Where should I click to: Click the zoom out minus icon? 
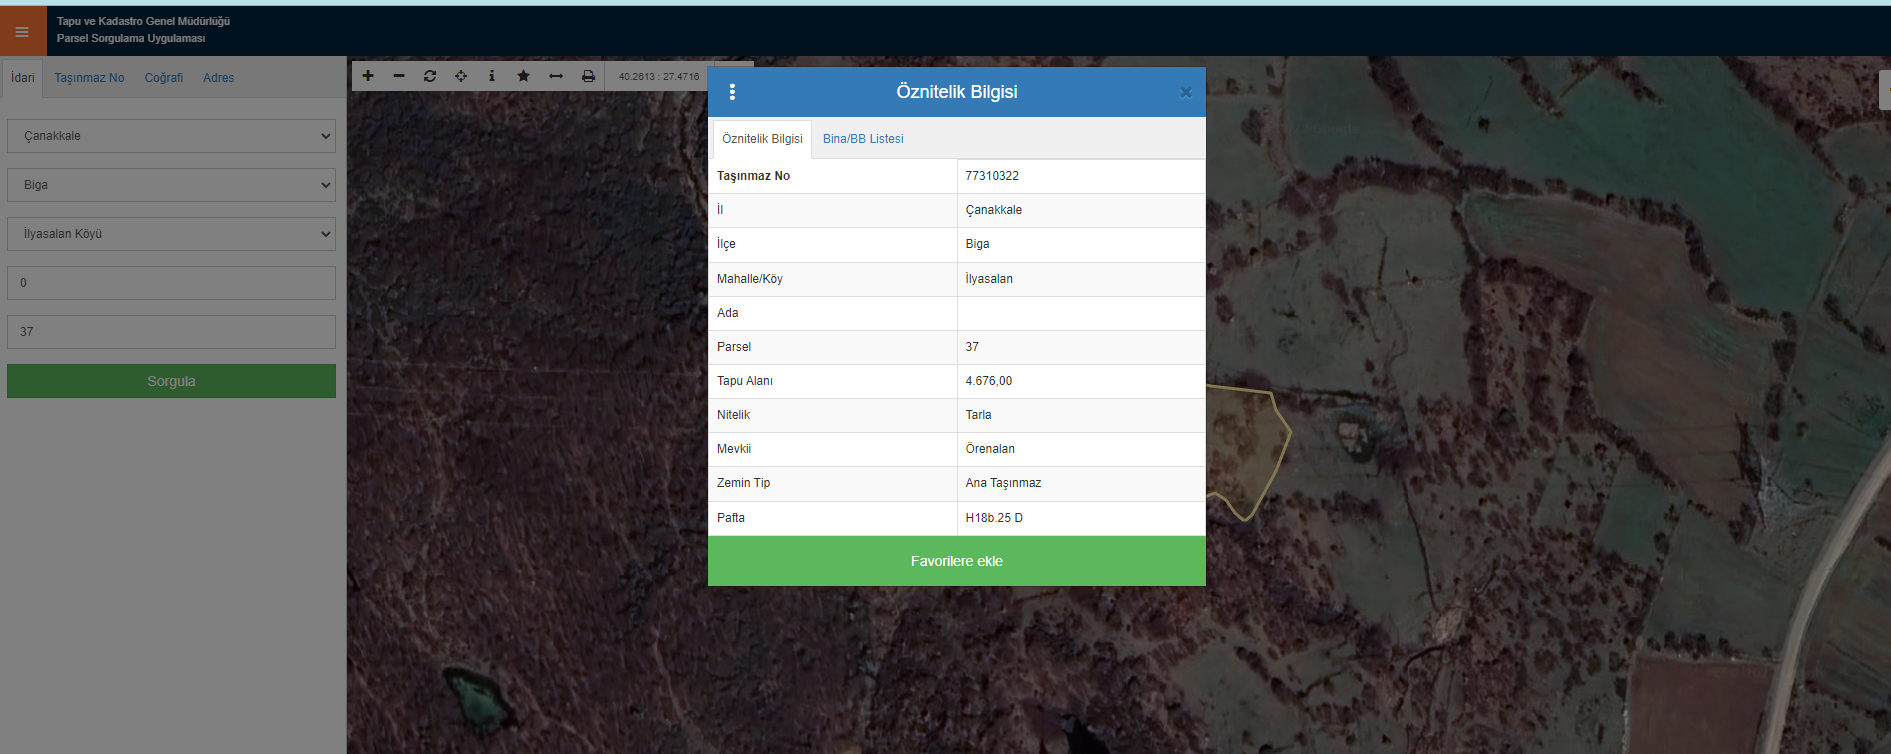click(x=399, y=76)
